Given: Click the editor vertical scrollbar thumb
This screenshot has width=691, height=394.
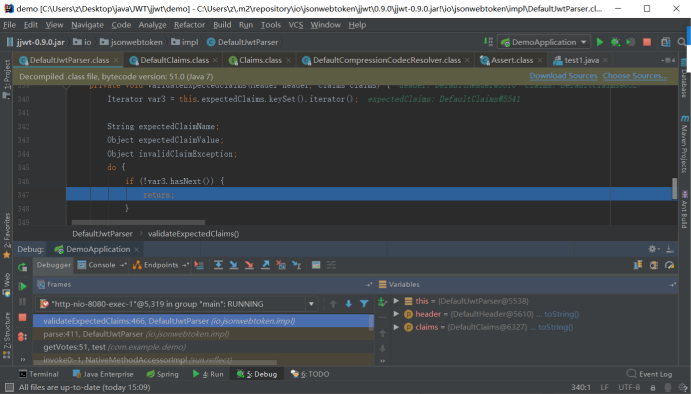Looking at the screenshot, I should (674, 188).
